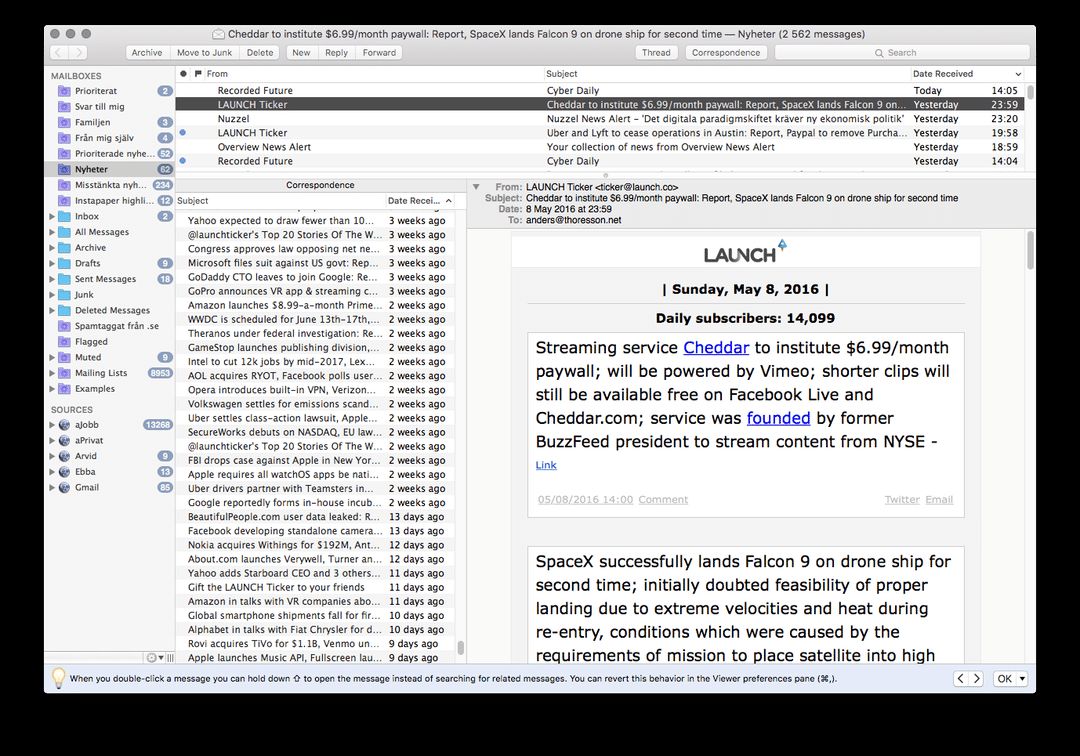Screen dimensions: 1080x756
Task: Click the Gmail account globe icon
Action: coord(64,488)
